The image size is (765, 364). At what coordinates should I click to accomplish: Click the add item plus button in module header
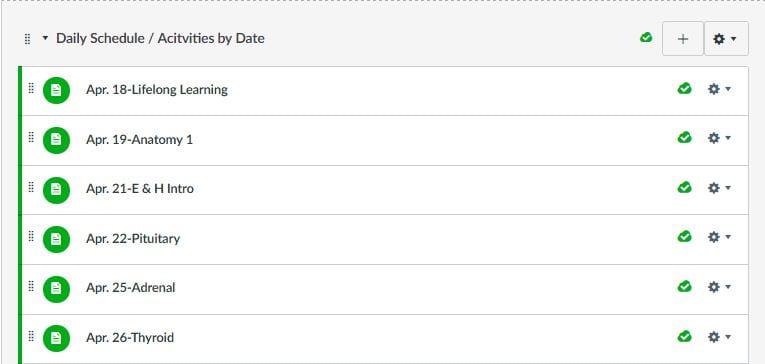(683, 39)
